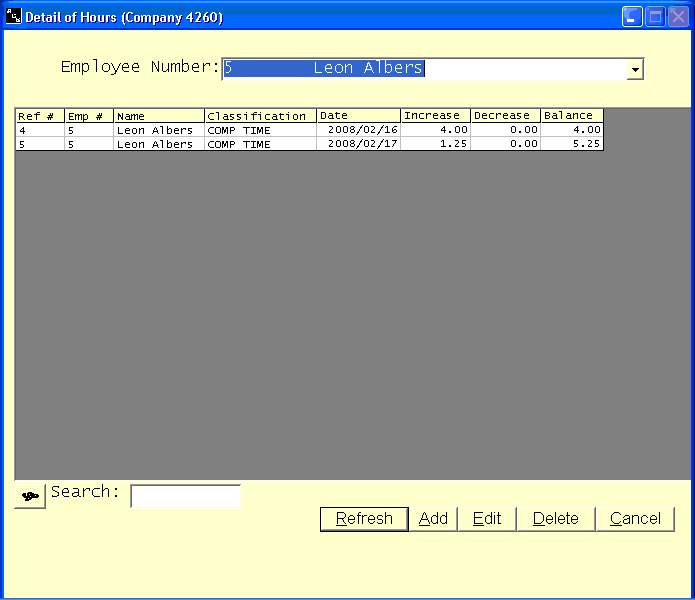The height and width of the screenshot is (600, 695).
Task: Select the row dated 2008/02/16
Action: click(357, 130)
